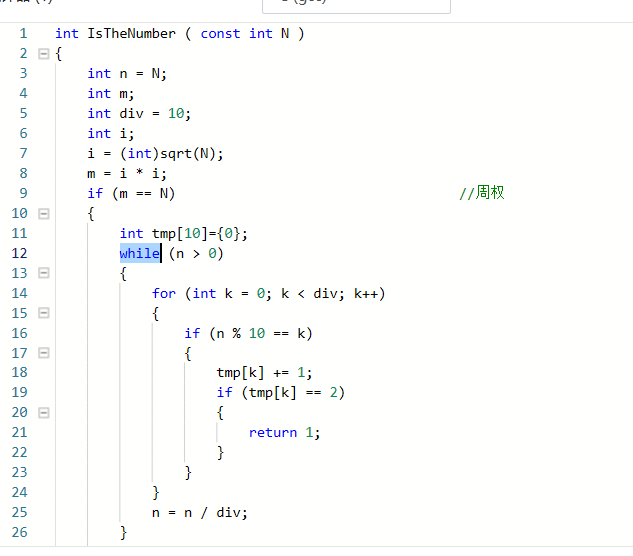The image size is (633, 556).
Task: Click the function name 'IsTheNumber' on line 1
Action: 132,34
